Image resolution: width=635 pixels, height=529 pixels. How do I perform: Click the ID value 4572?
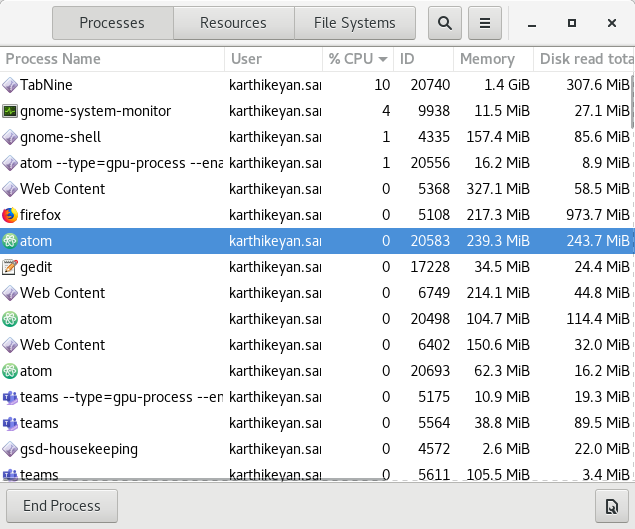pyautogui.click(x=434, y=449)
